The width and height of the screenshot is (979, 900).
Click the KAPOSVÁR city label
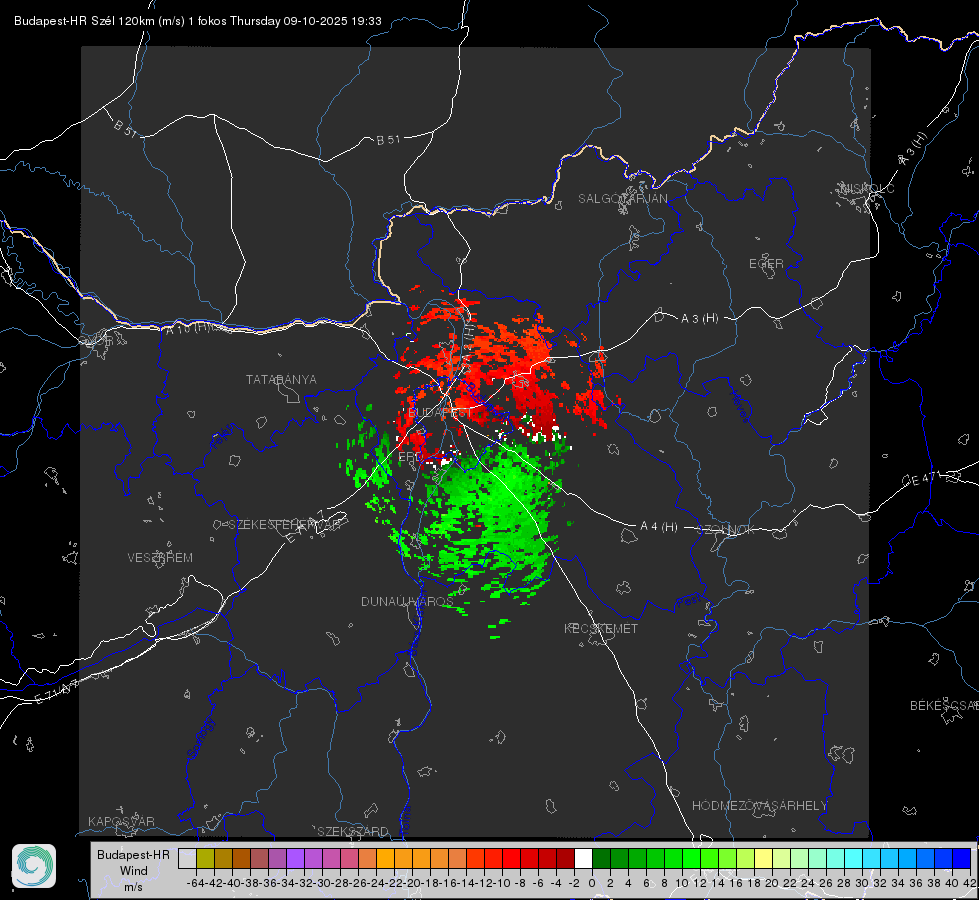coord(121,821)
